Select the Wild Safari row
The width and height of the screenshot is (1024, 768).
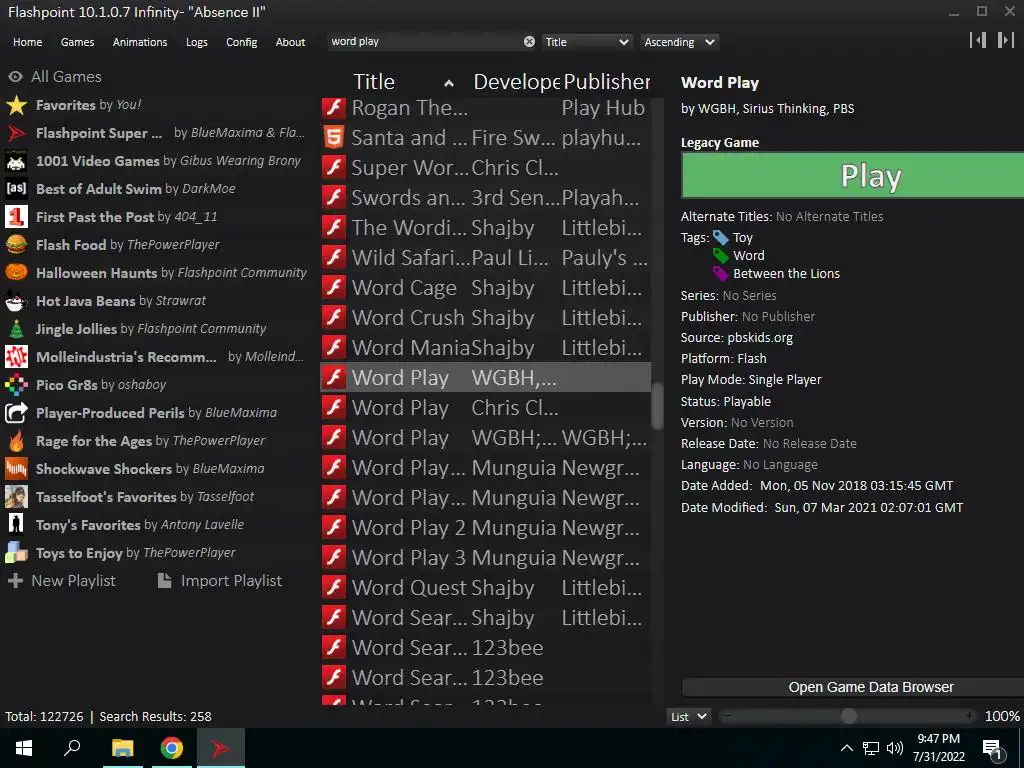(x=486, y=257)
